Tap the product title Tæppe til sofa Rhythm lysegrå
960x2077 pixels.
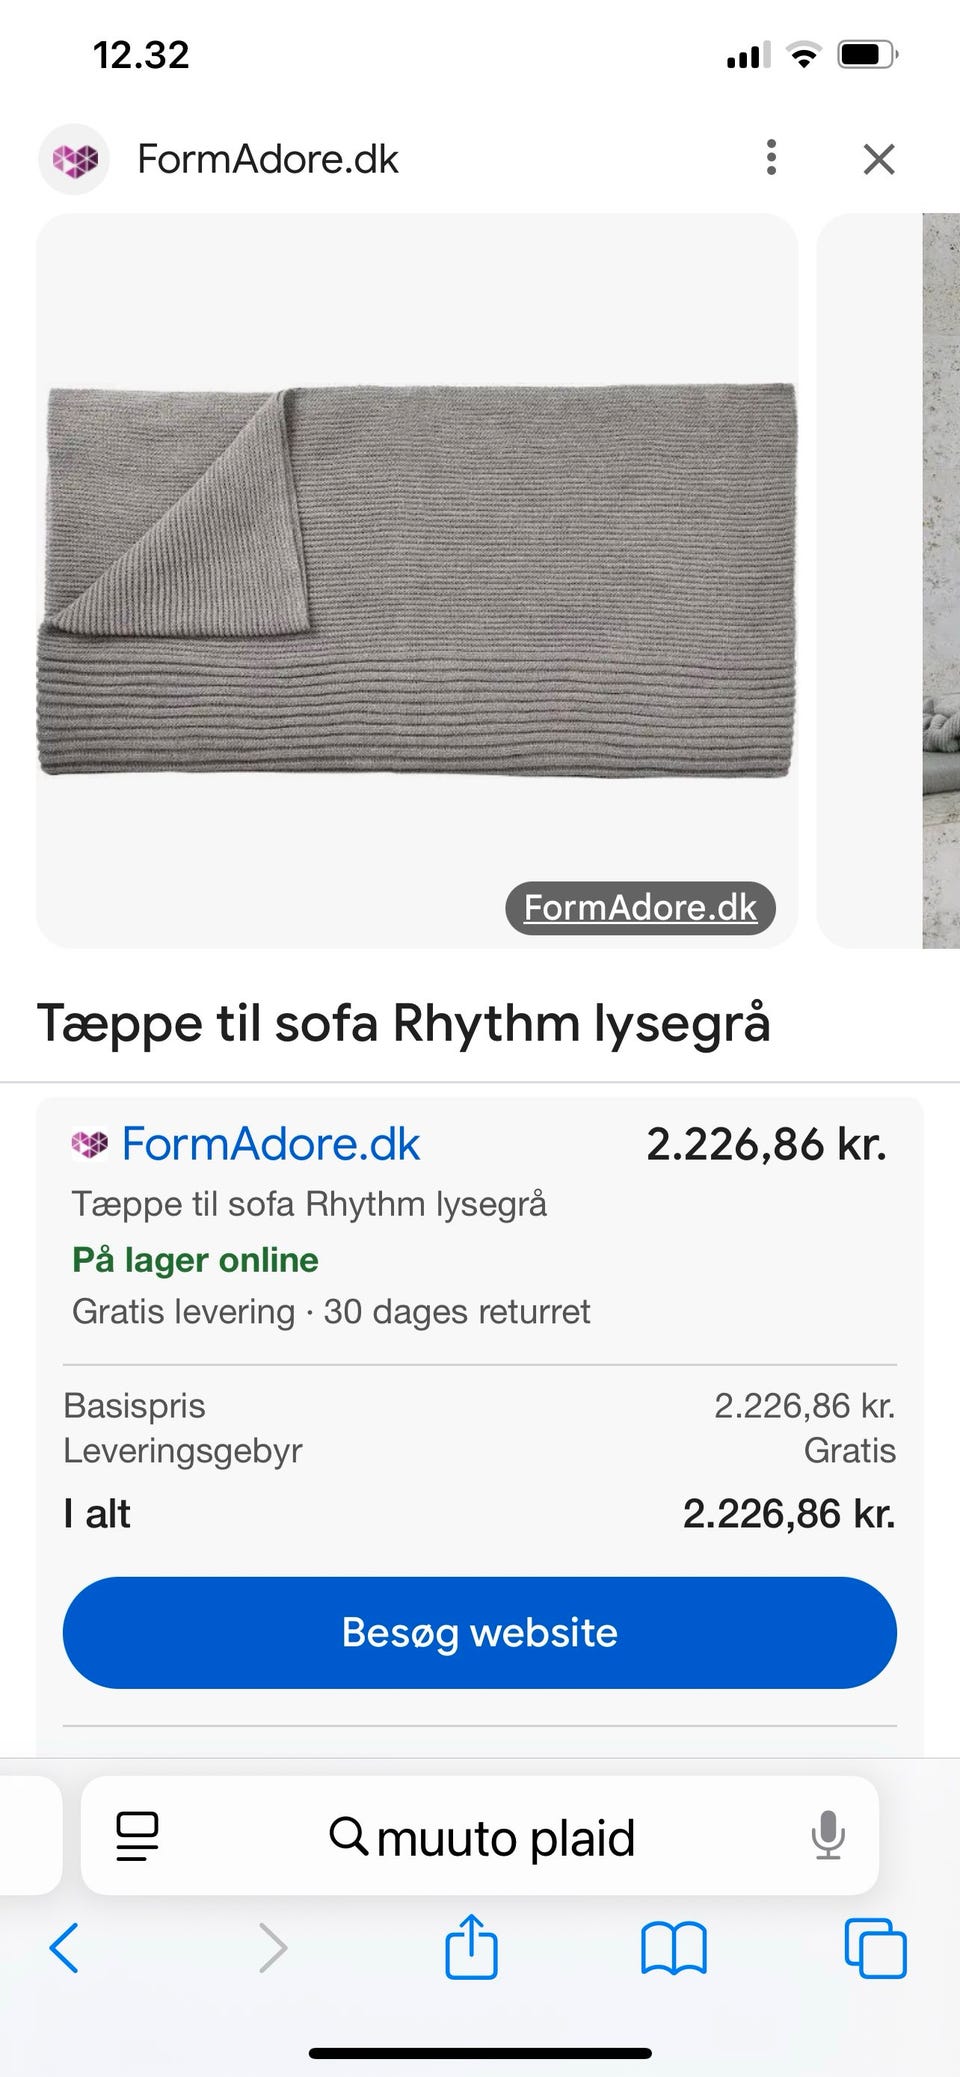coord(403,1023)
